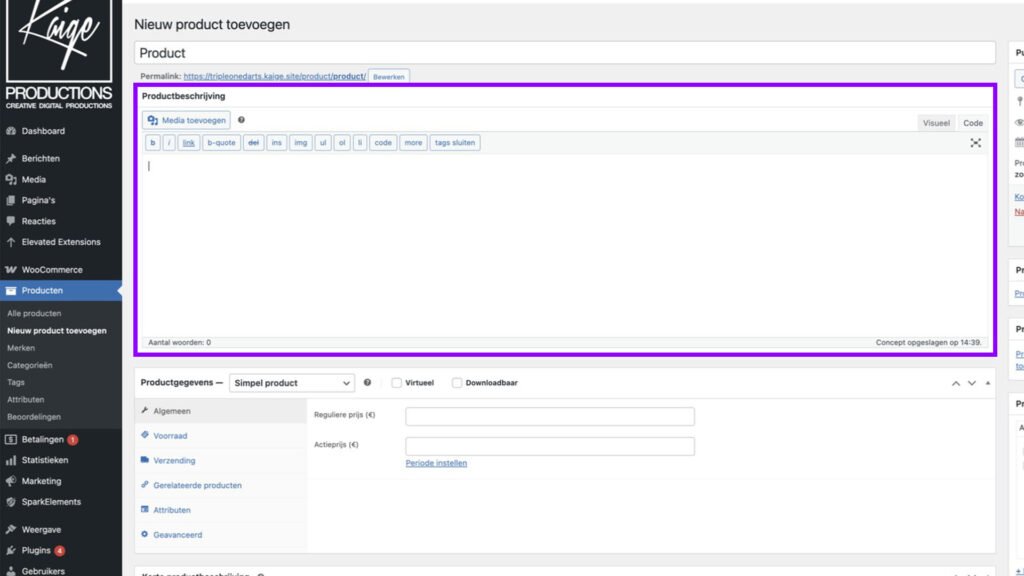
Task: Collapse the Productgegevens panel
Action: tap(956, 382)
